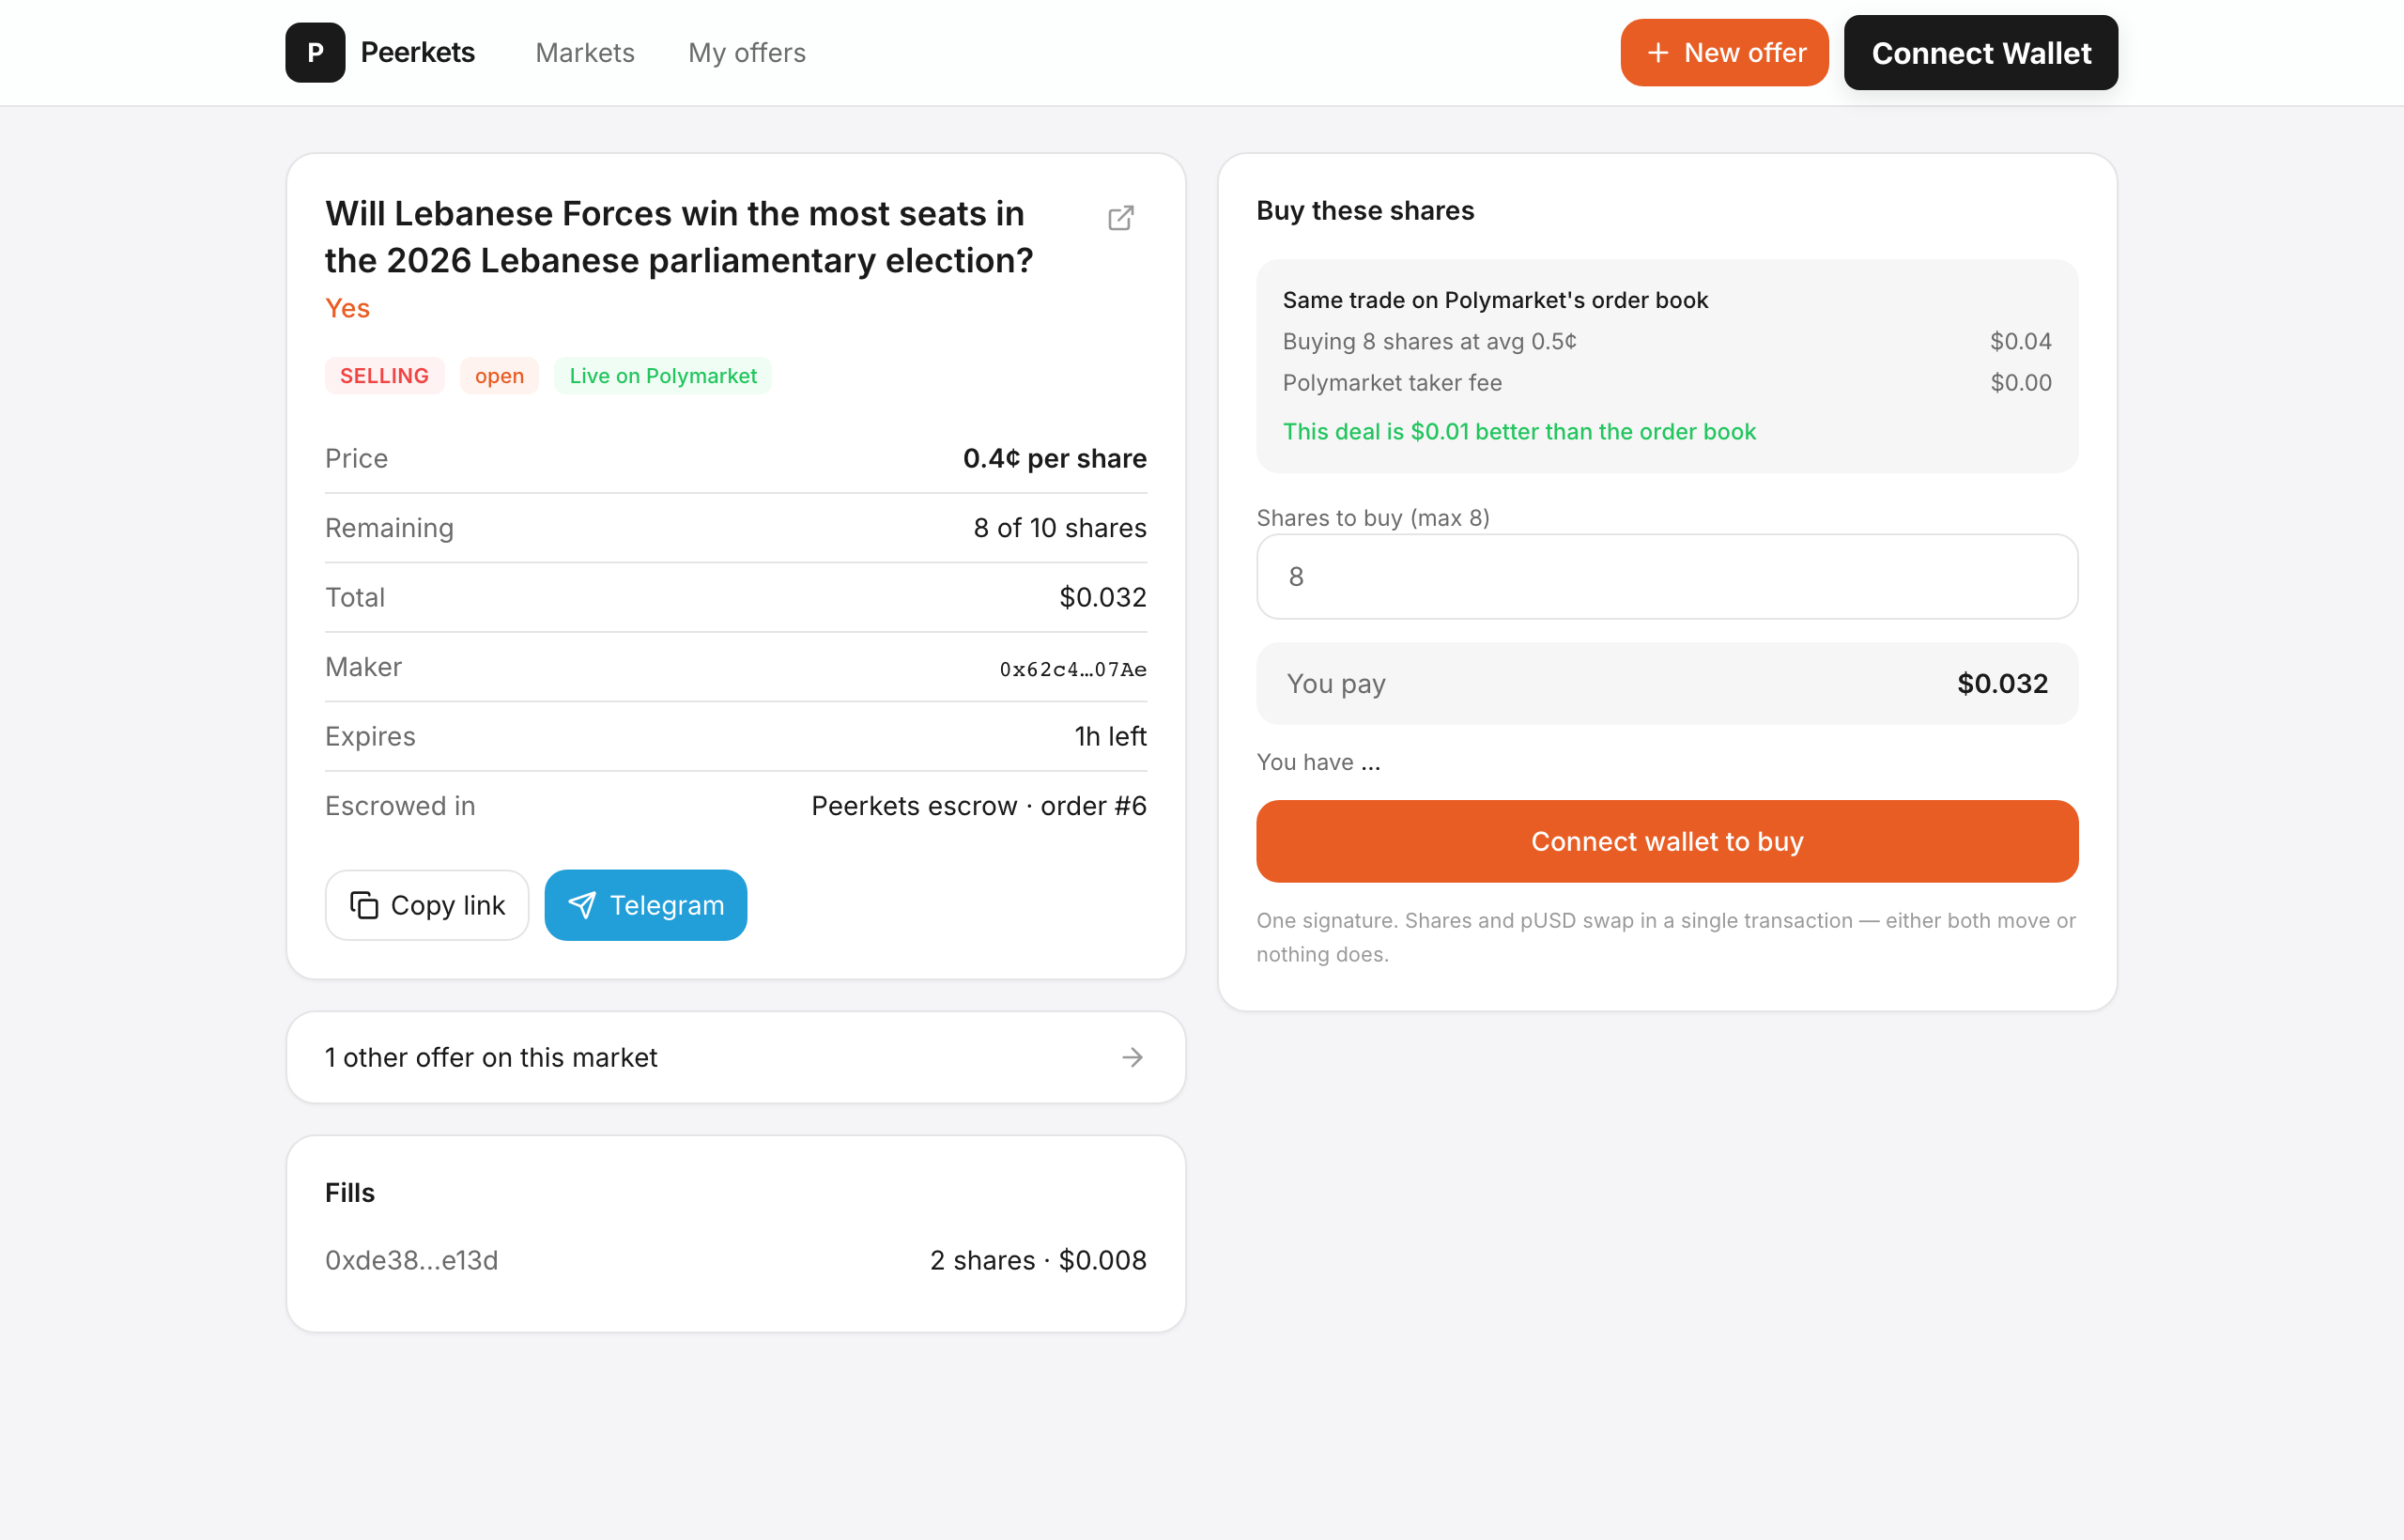Click Buying 8 shares at avg 0.5¢
This screenshot has height=1540, width=2404.
(1429, 341)
